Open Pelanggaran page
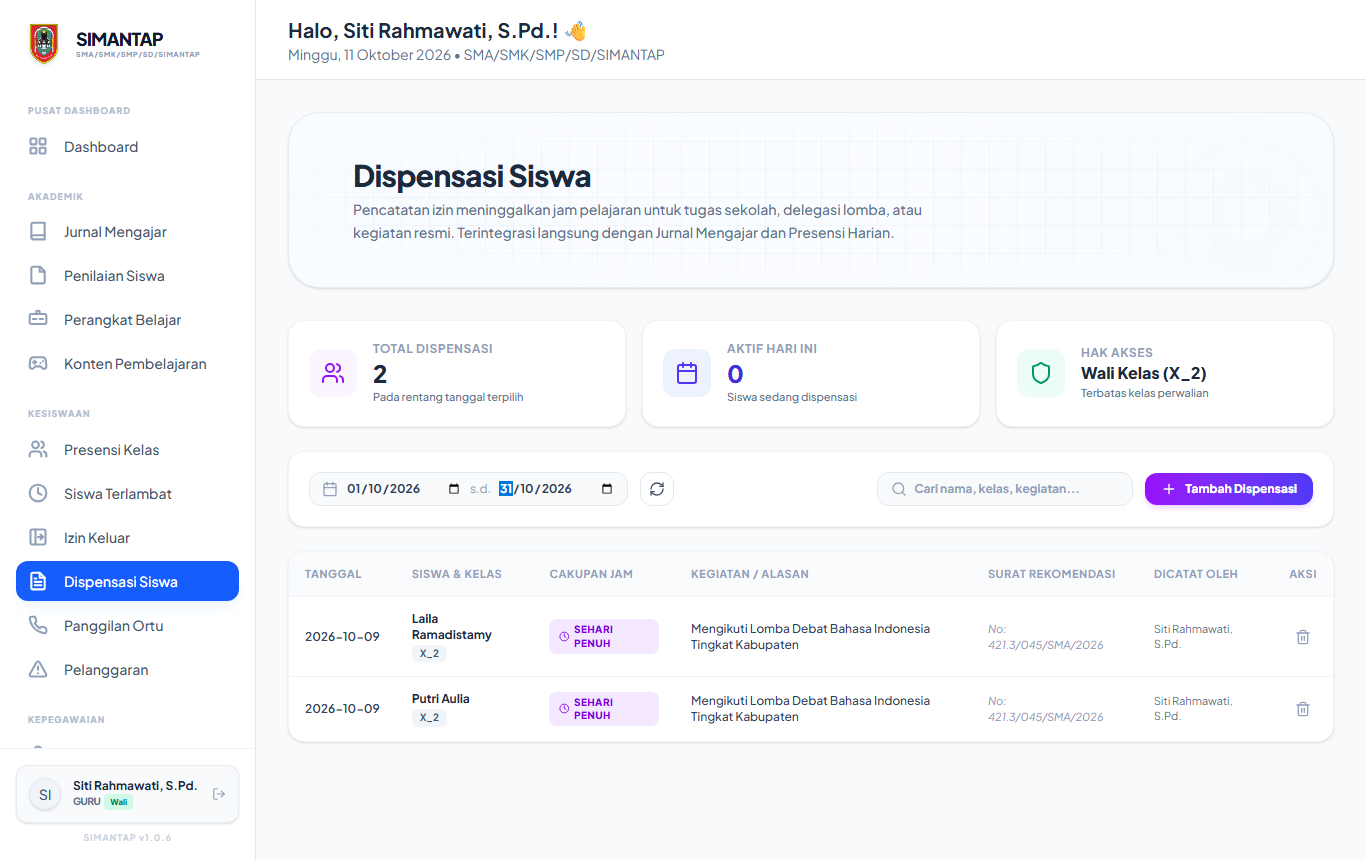Viewport: 1366px width, 860px height. point(127,670)
